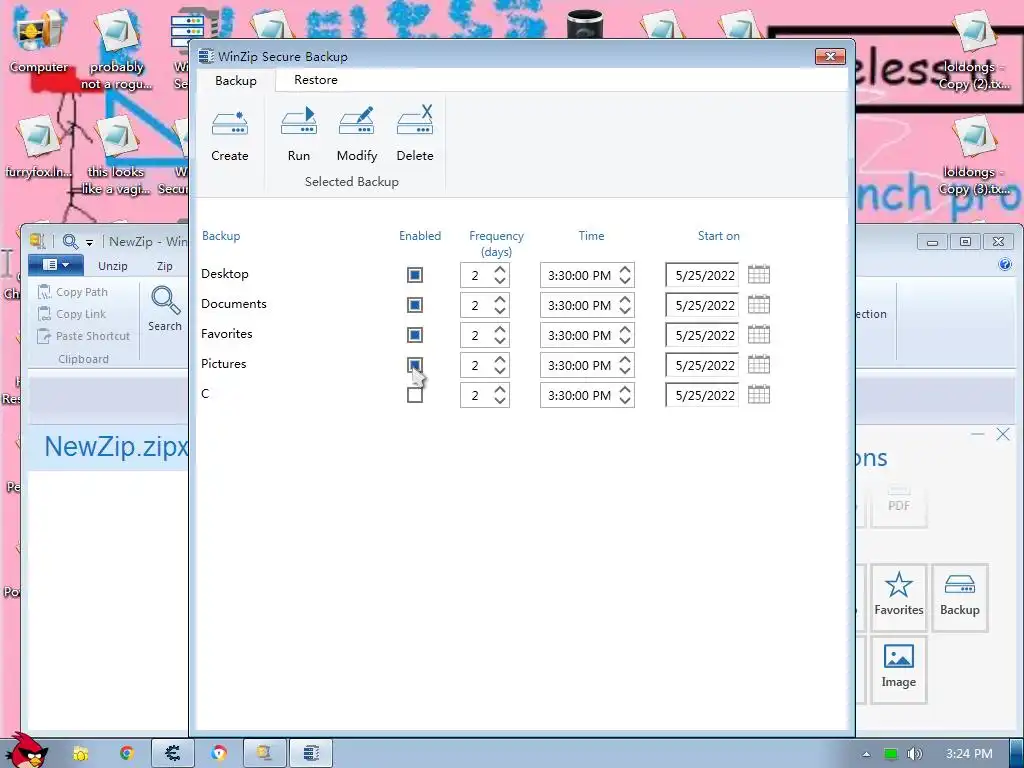Viewport: 1024px width, 768px height.
Task: Enable the C backup checkbox
Action: click(x=415, y=395)
